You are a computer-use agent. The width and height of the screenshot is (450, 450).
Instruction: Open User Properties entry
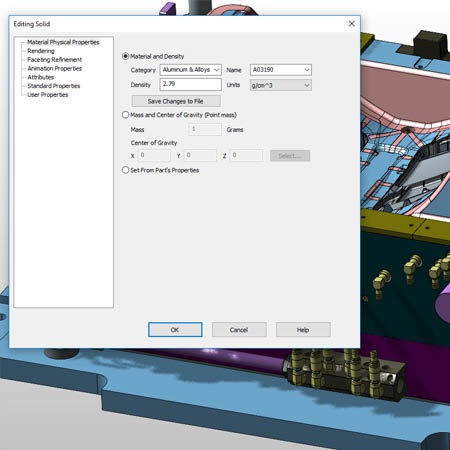pyautogui.click(x=48, y=95)
